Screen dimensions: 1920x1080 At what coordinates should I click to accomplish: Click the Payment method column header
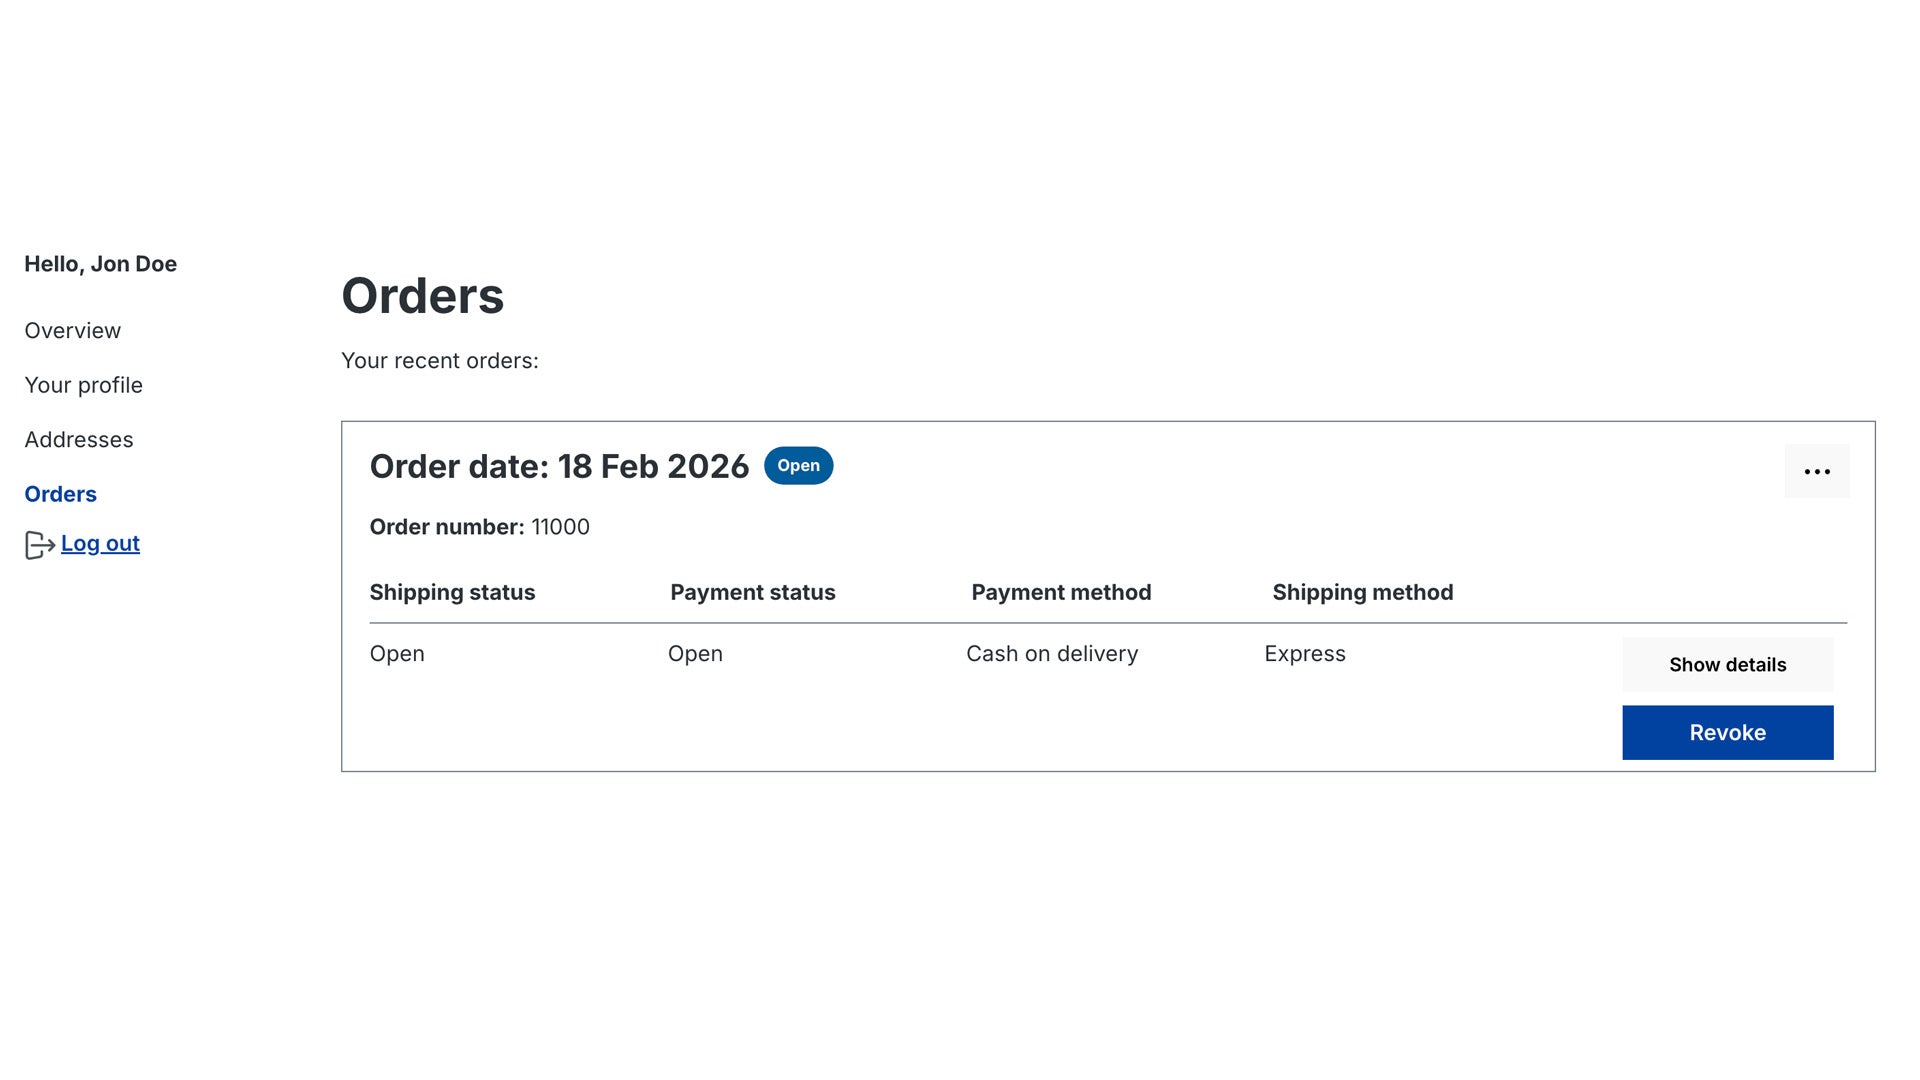pos(1061,592)
